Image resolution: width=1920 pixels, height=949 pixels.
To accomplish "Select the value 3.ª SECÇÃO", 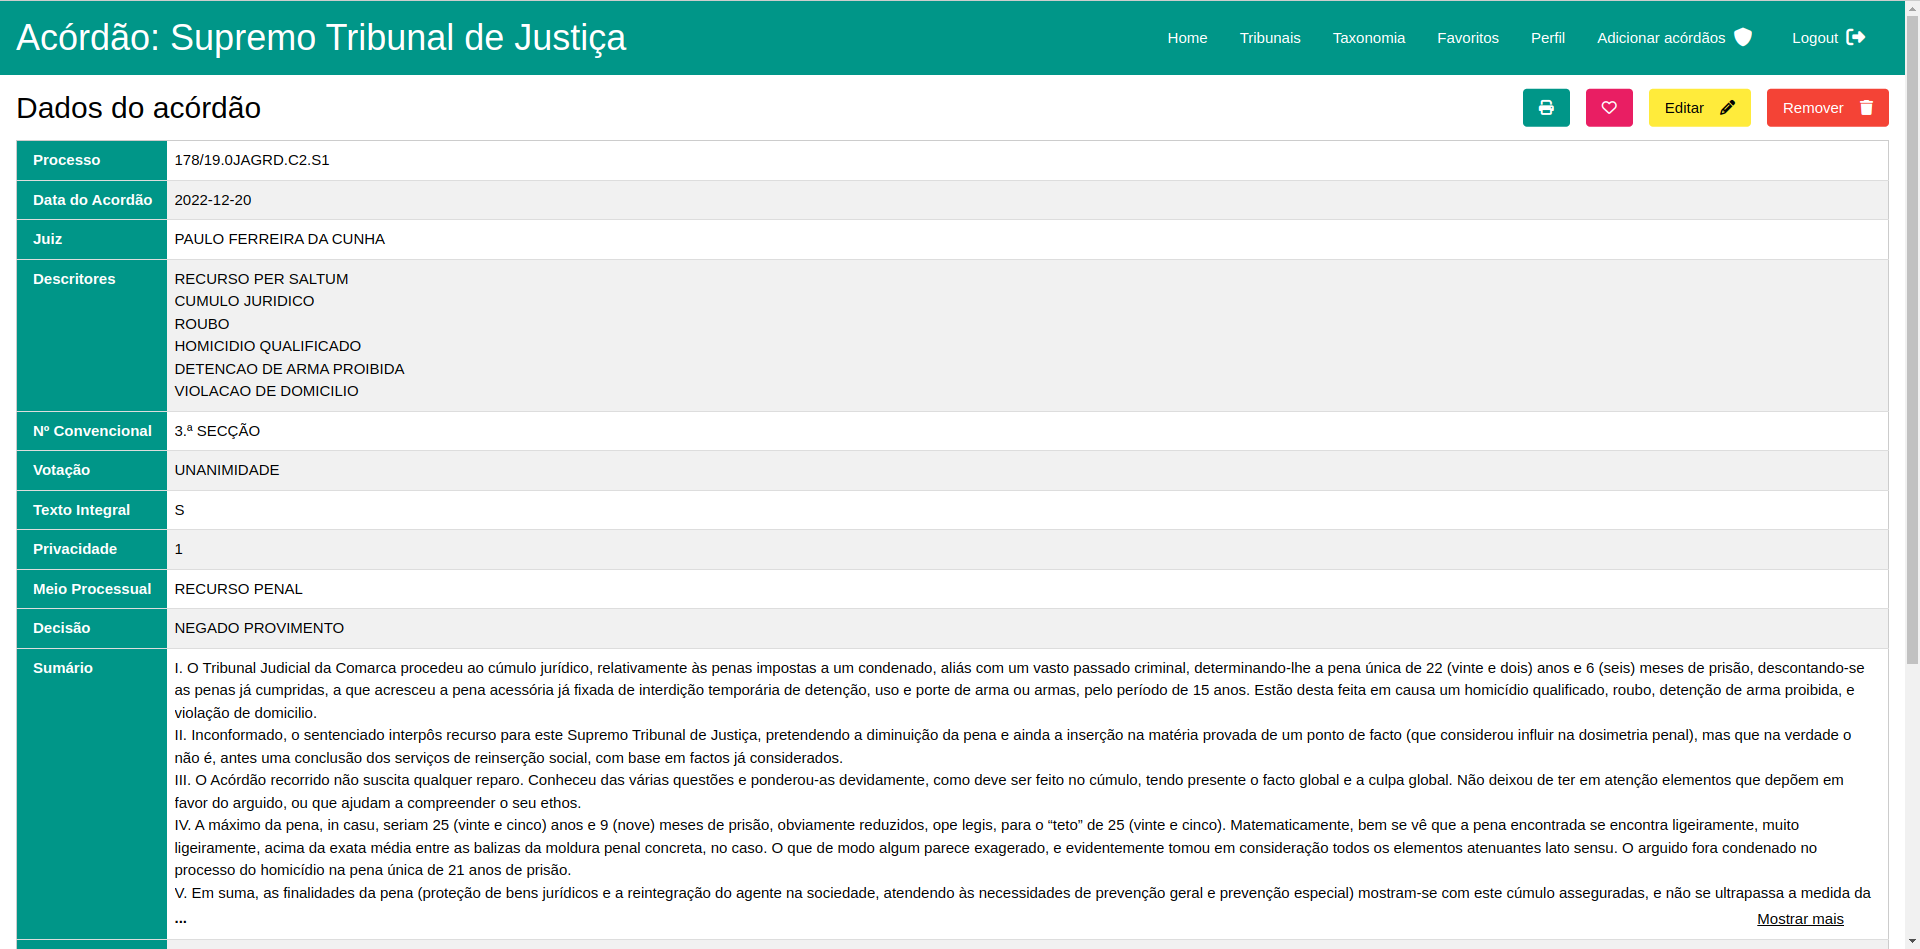I will coord(217,431).
